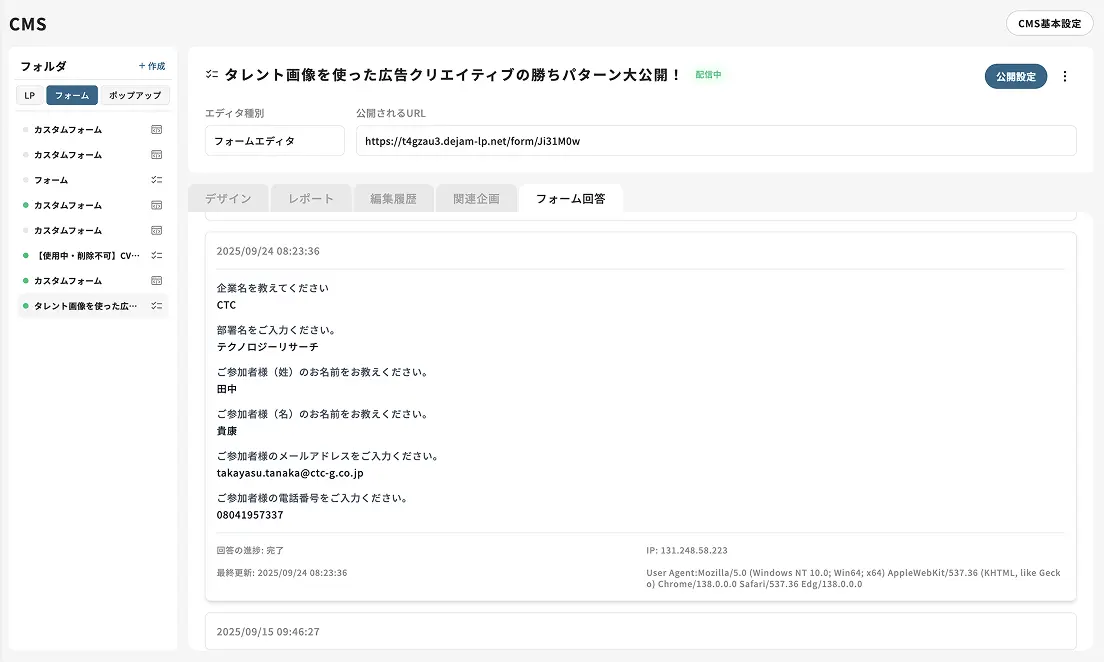1104x662 pixels.
Task: Open the three-dot overflow menu near 公開設定
Action: coord(1066,76)
